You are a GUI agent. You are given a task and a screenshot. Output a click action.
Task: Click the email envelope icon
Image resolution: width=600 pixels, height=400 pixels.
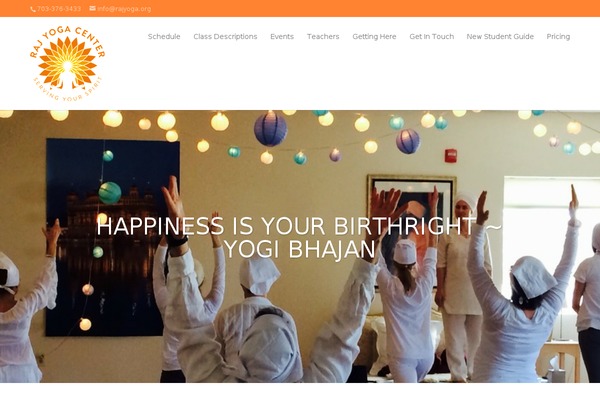(x=93, y=8)
